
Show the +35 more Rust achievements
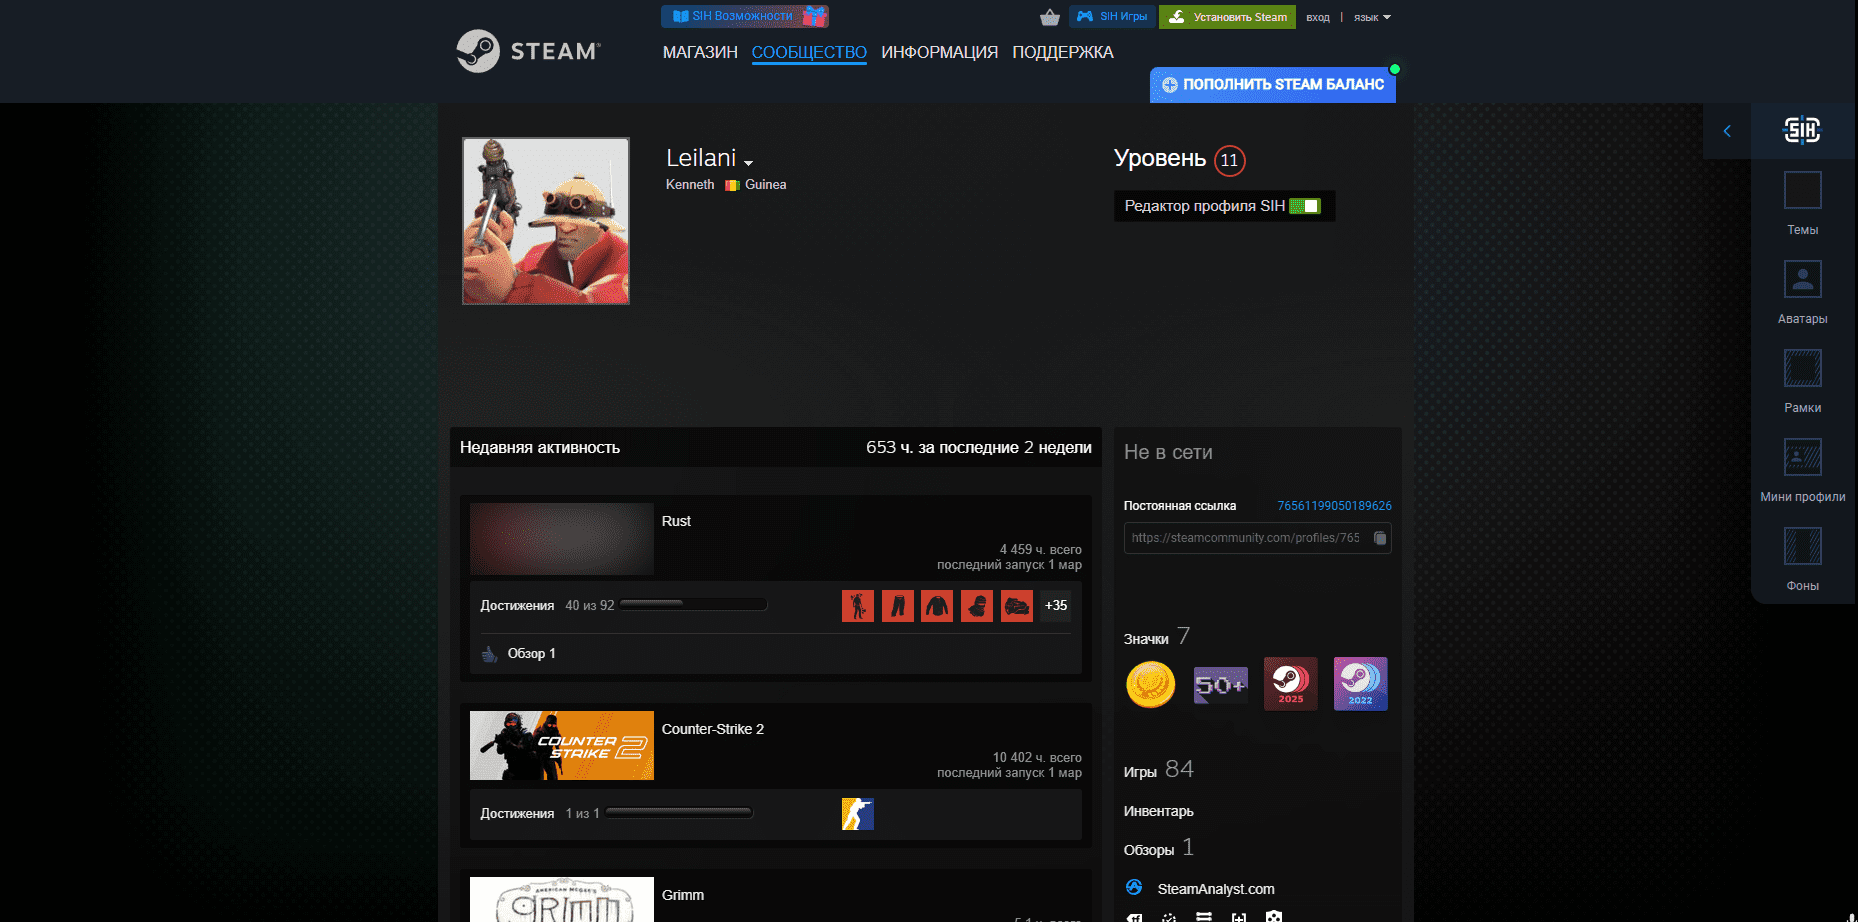1055,606
